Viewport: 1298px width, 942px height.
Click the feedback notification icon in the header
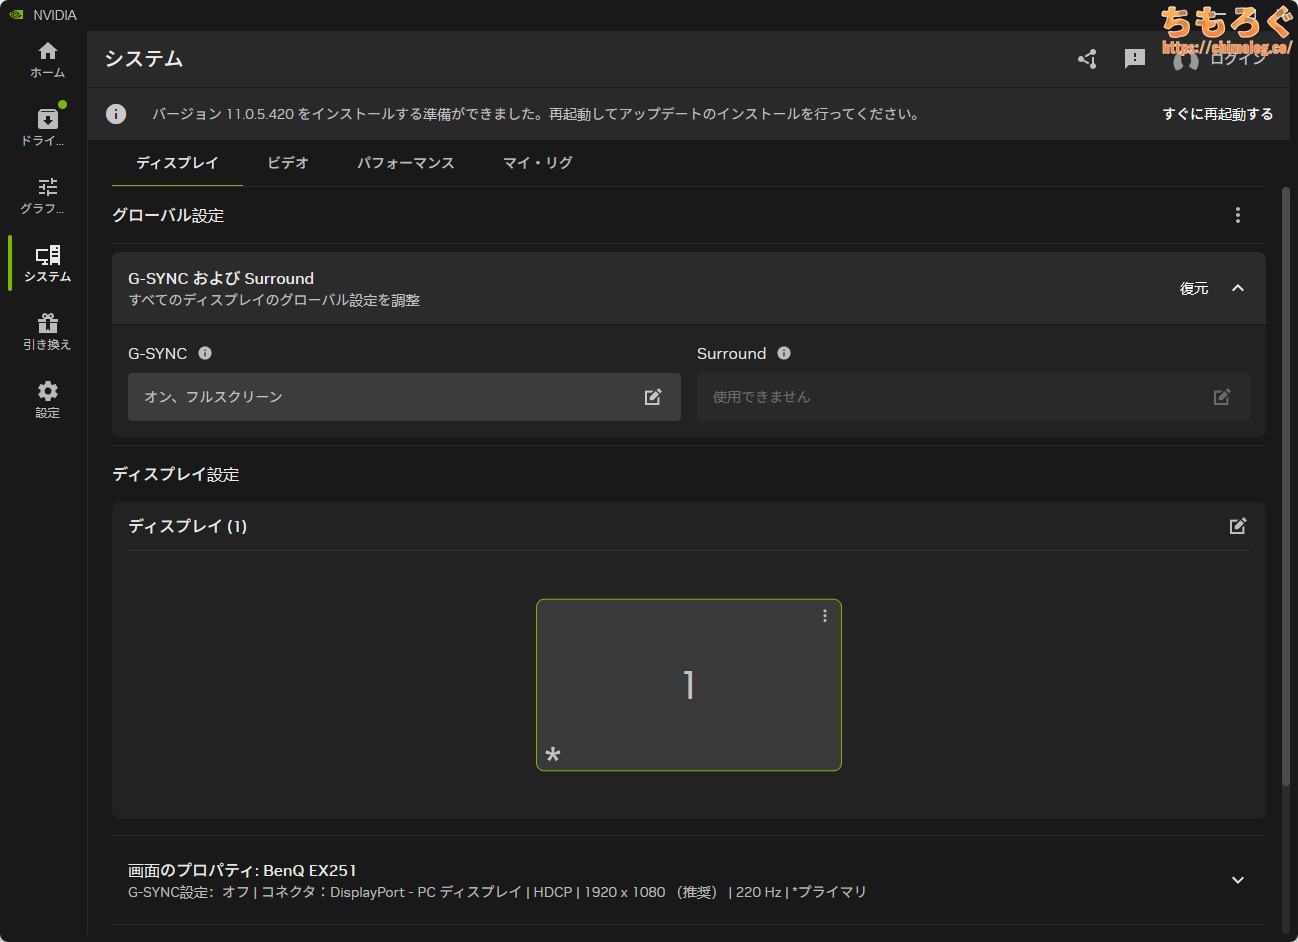1134,59
